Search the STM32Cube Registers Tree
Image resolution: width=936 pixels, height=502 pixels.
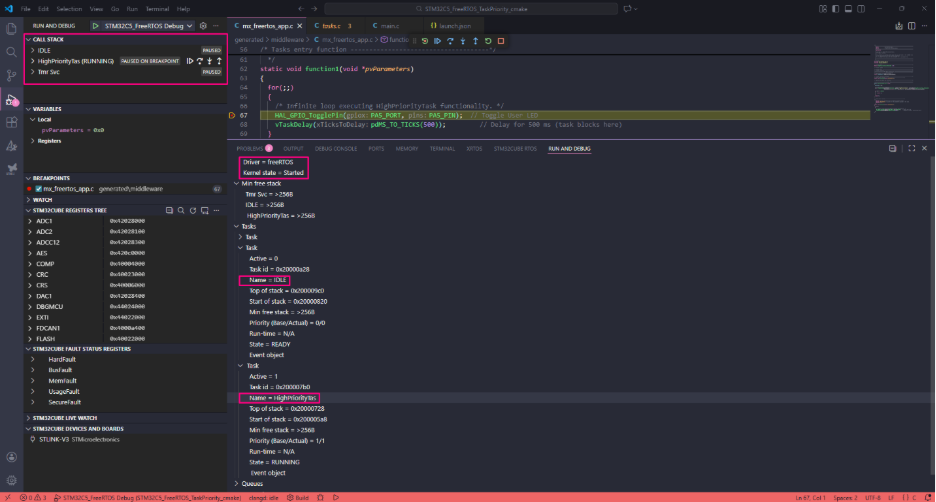pyautogui.click(x=181, y=210)
